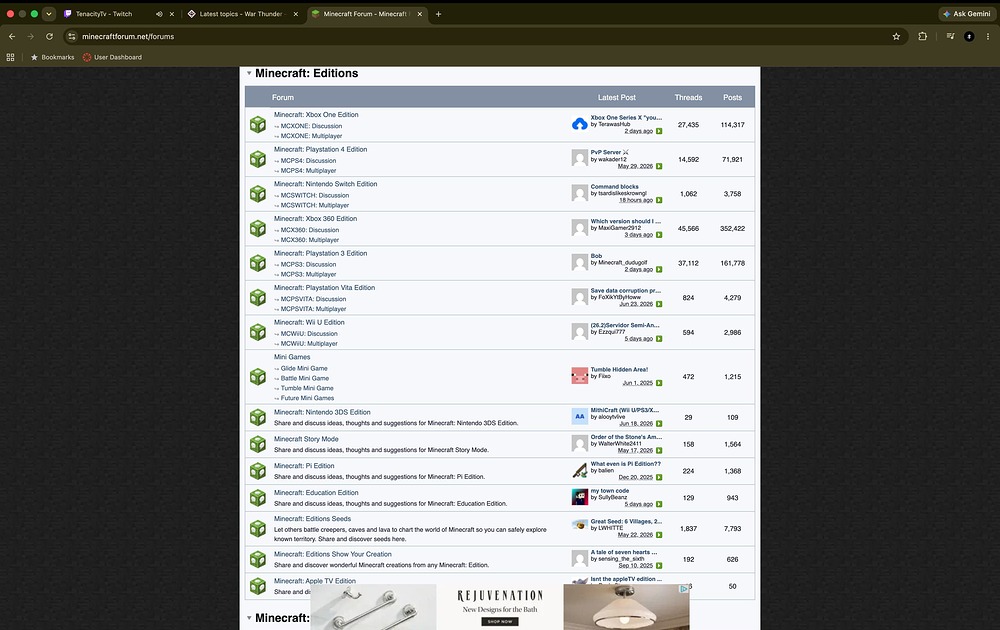View site information icon in the address bar
This screenshot has height=630, width=1000.
click(x=72, y=36)
